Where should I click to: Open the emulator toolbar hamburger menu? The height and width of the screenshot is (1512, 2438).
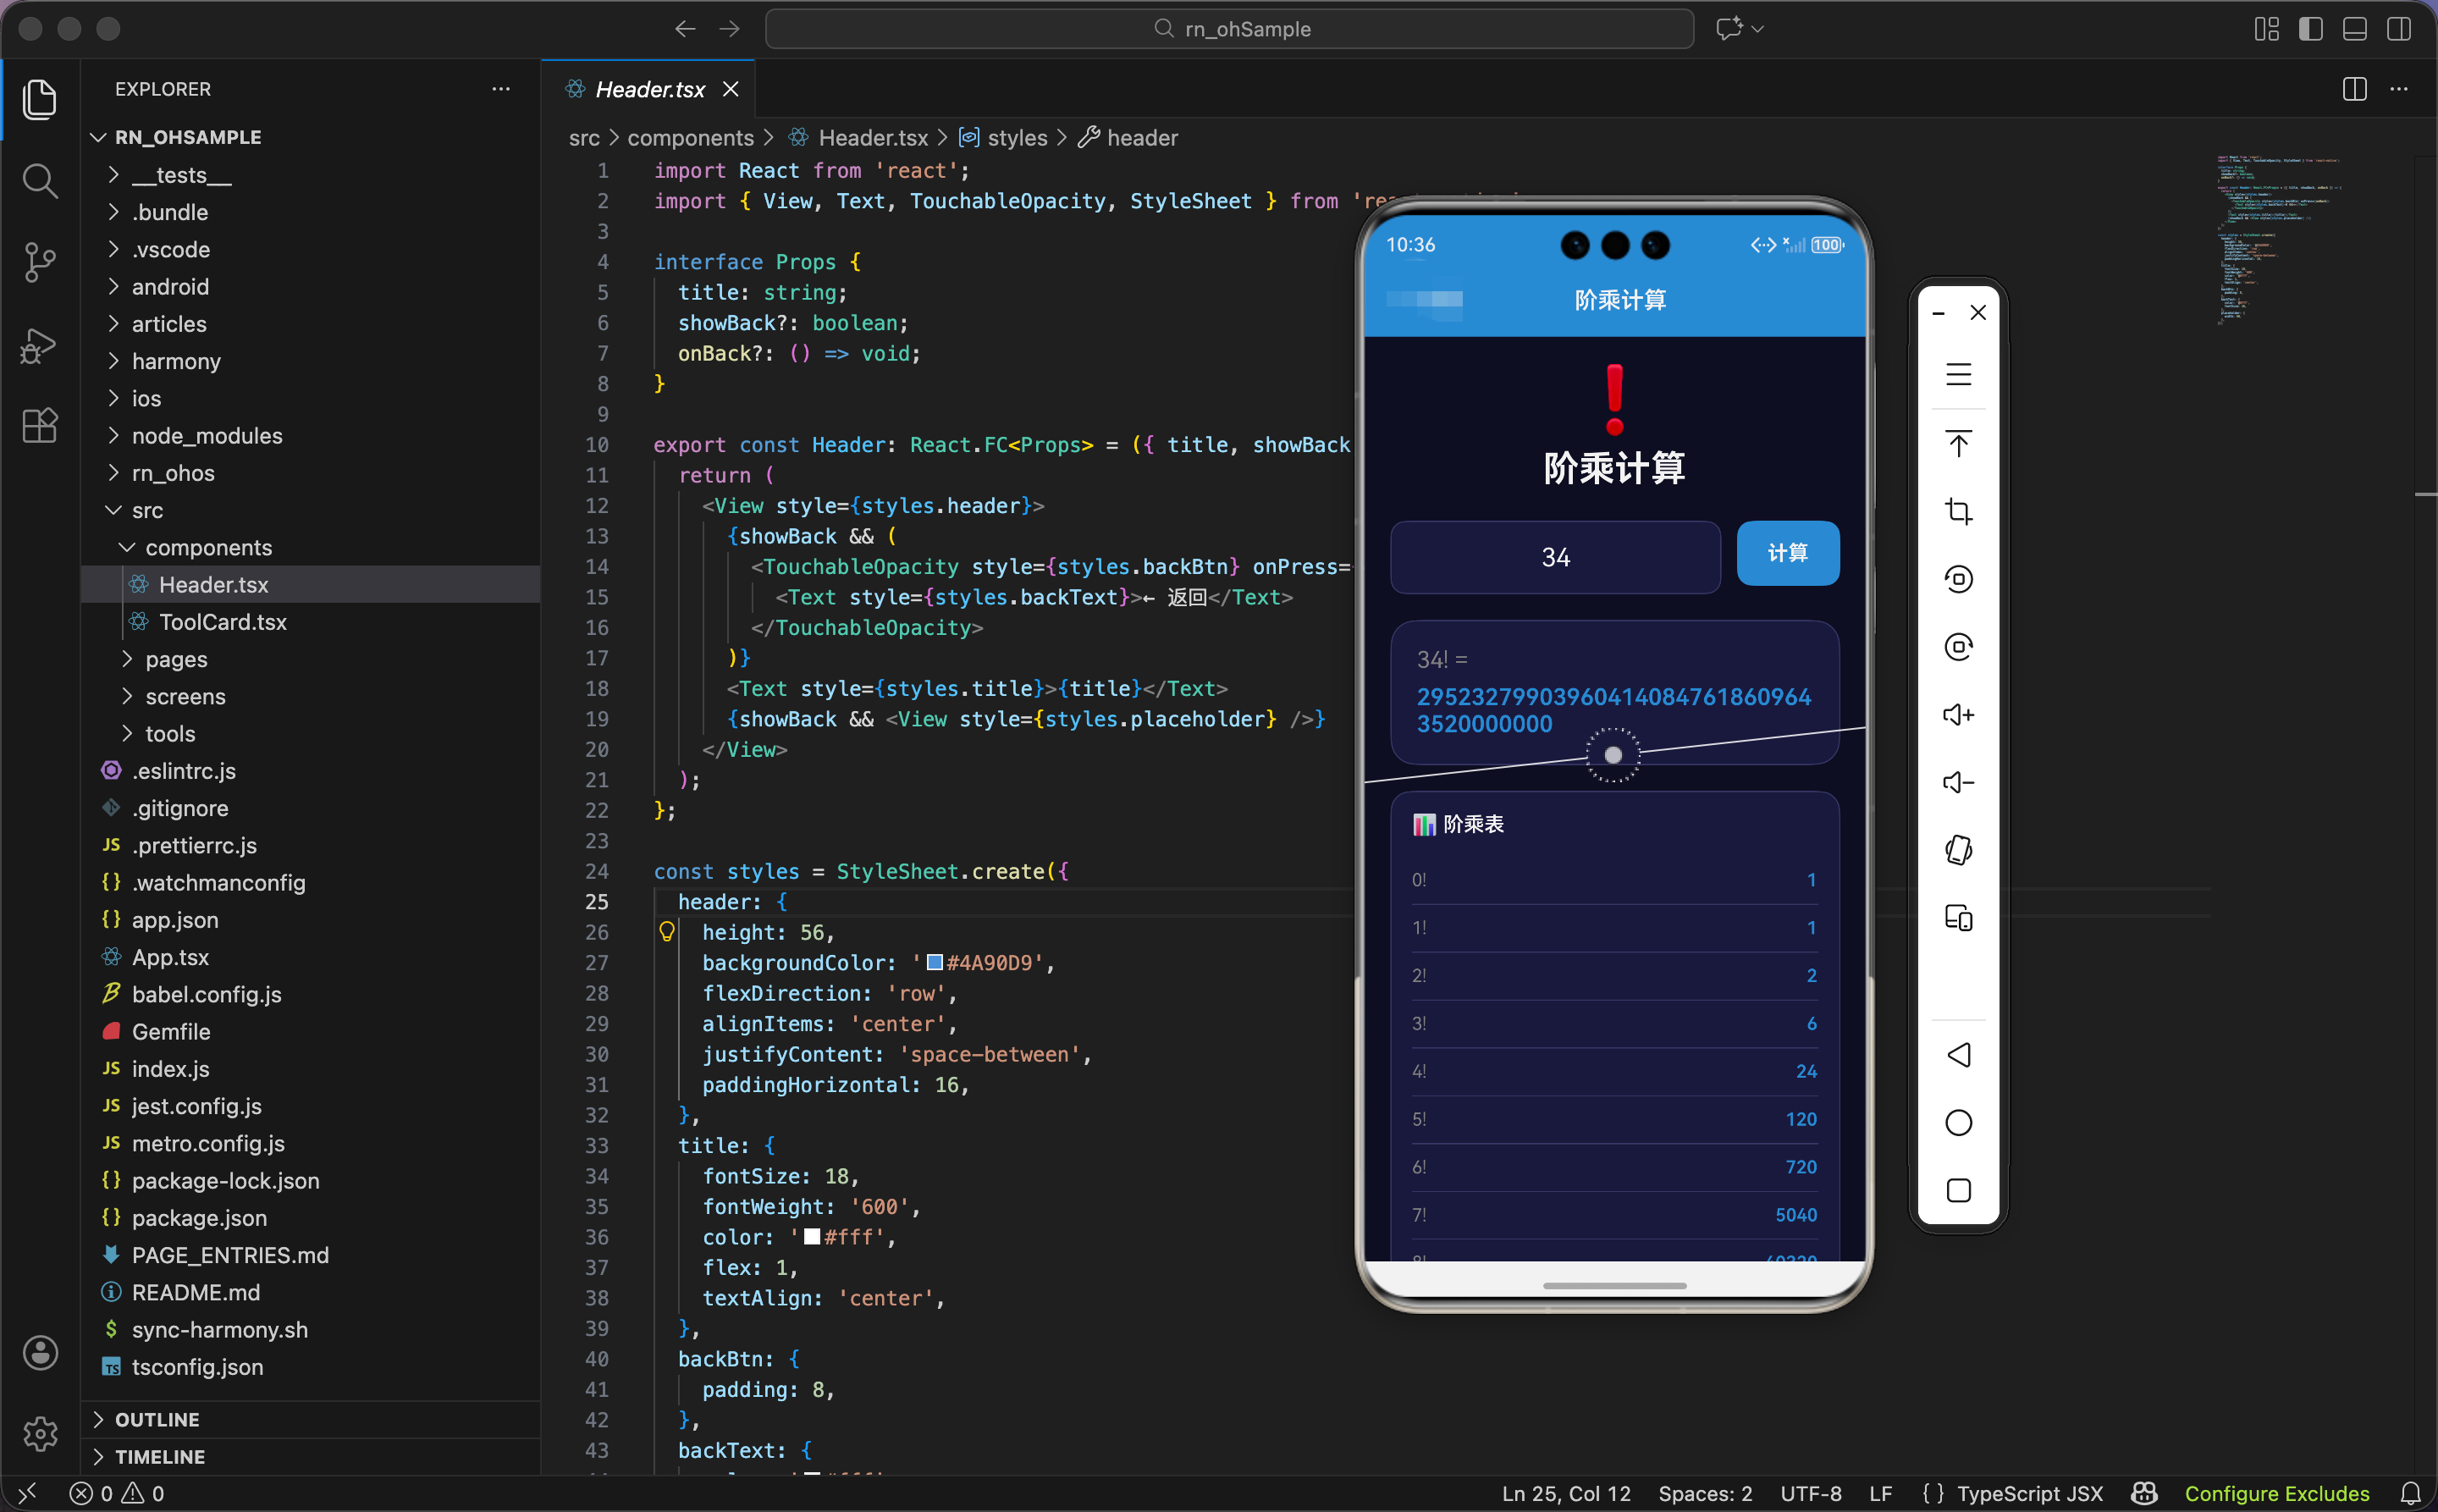(x=1958, y=375)
